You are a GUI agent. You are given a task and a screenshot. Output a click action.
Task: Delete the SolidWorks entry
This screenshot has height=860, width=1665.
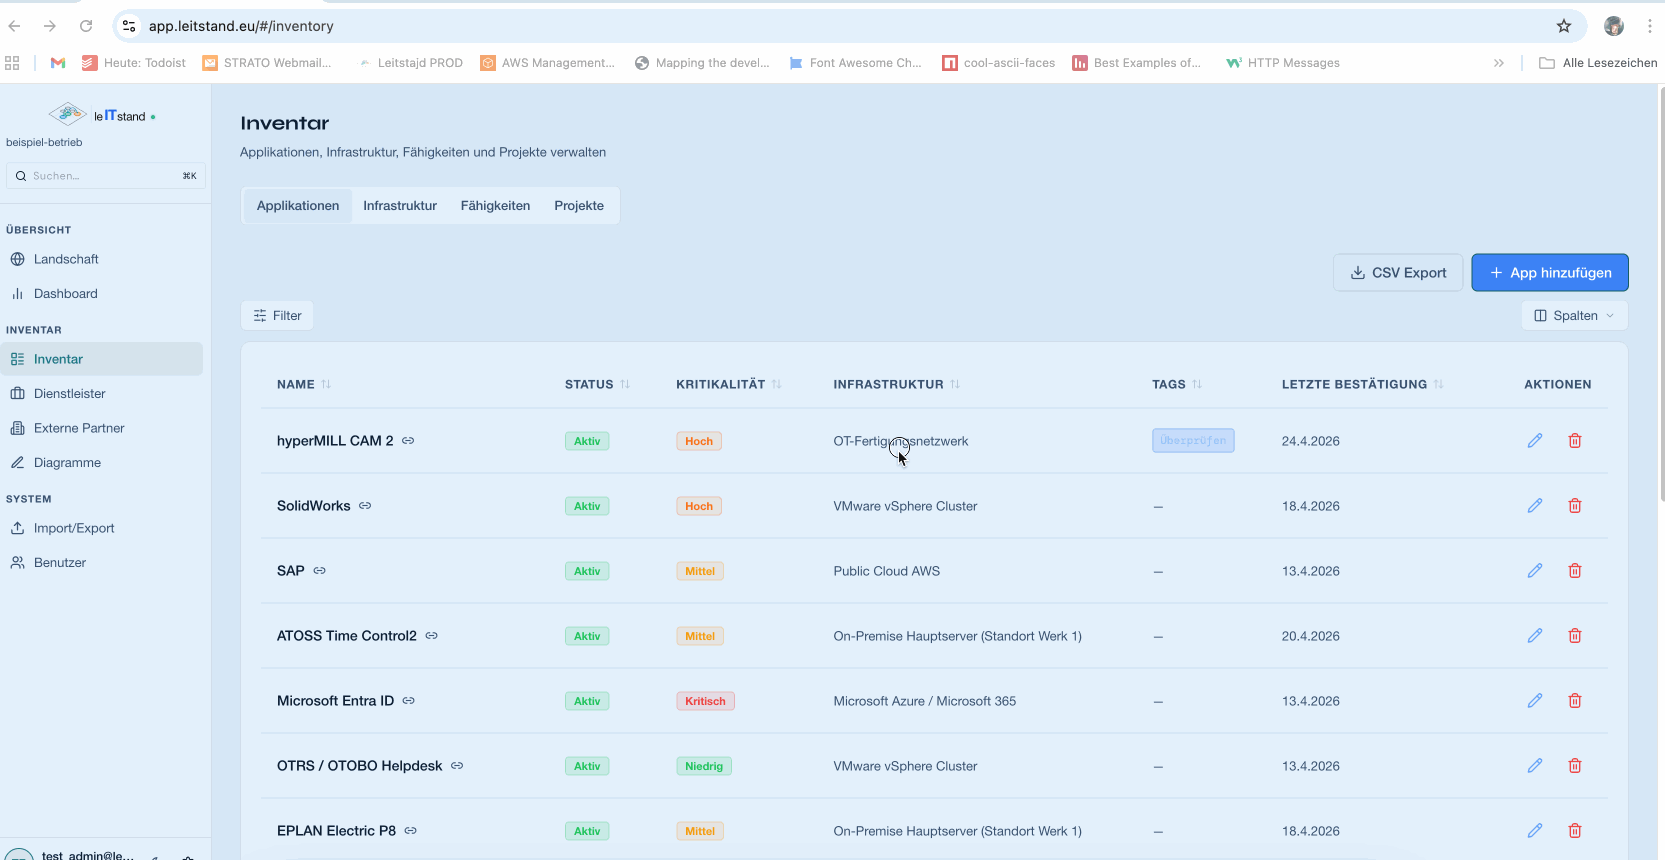(1575, 506)
